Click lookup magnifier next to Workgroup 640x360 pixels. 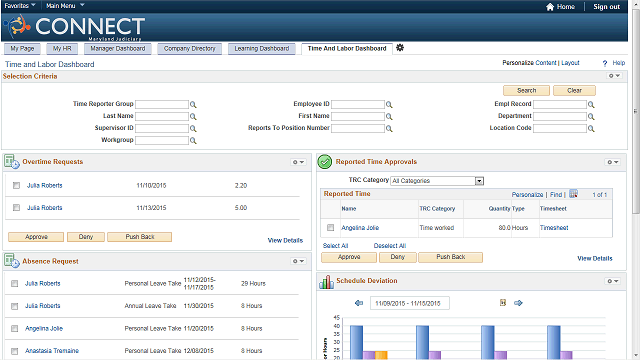click(x=193, y=140)
